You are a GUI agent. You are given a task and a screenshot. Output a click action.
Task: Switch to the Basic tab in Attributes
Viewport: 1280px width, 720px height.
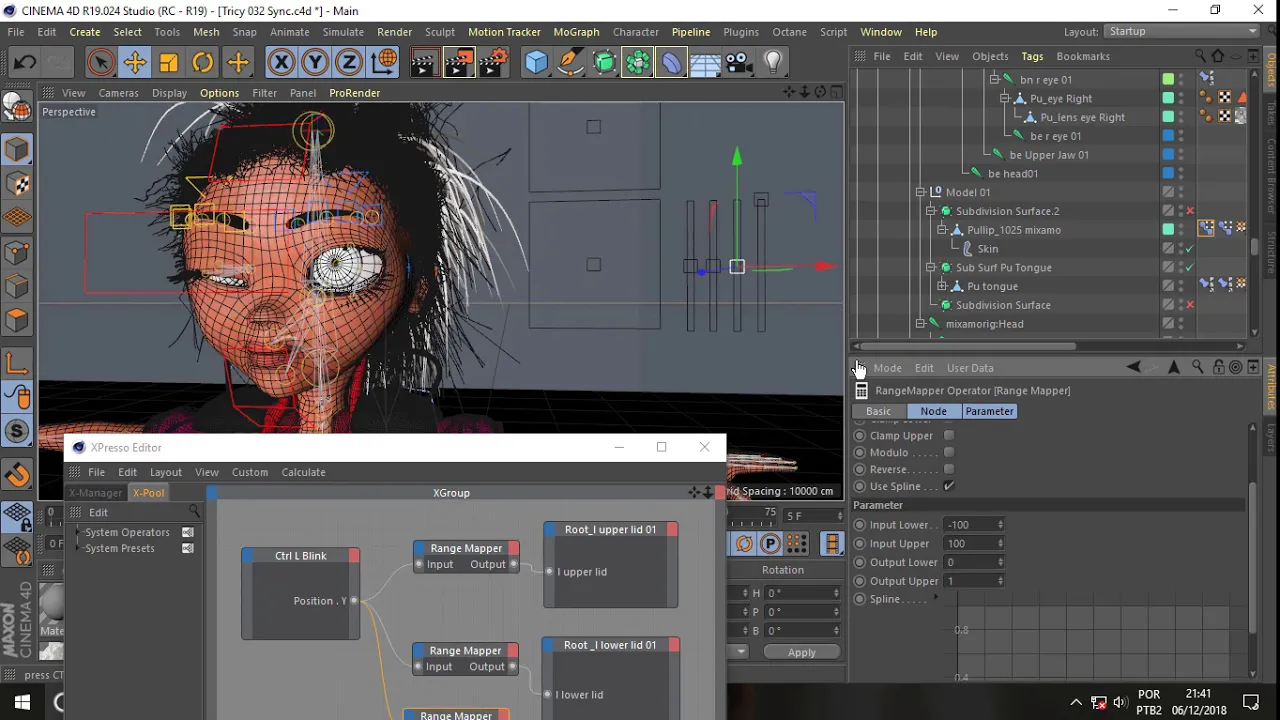pos(878,411)
